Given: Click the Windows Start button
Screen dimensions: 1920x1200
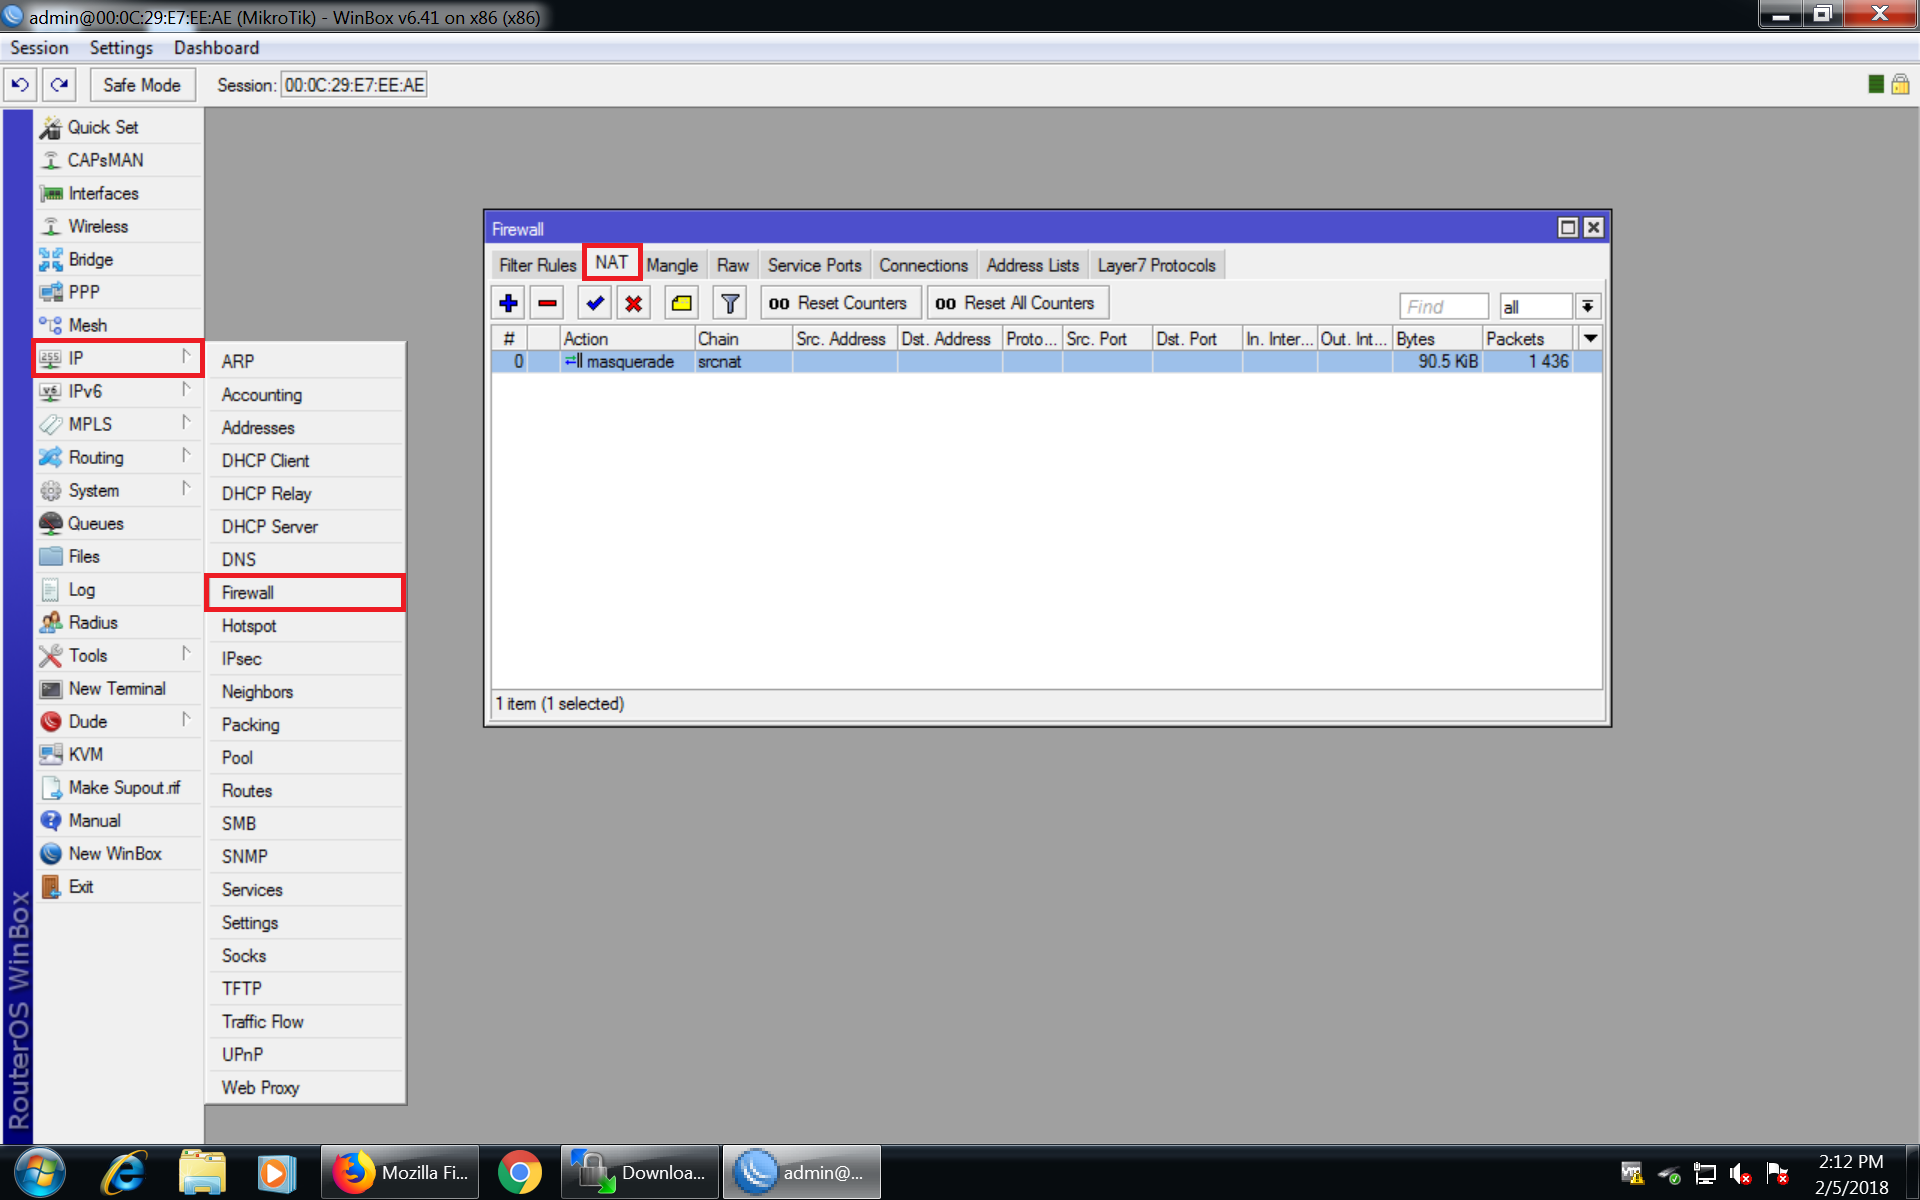Looking at the screenshot, I should (x=40, y=1172).
